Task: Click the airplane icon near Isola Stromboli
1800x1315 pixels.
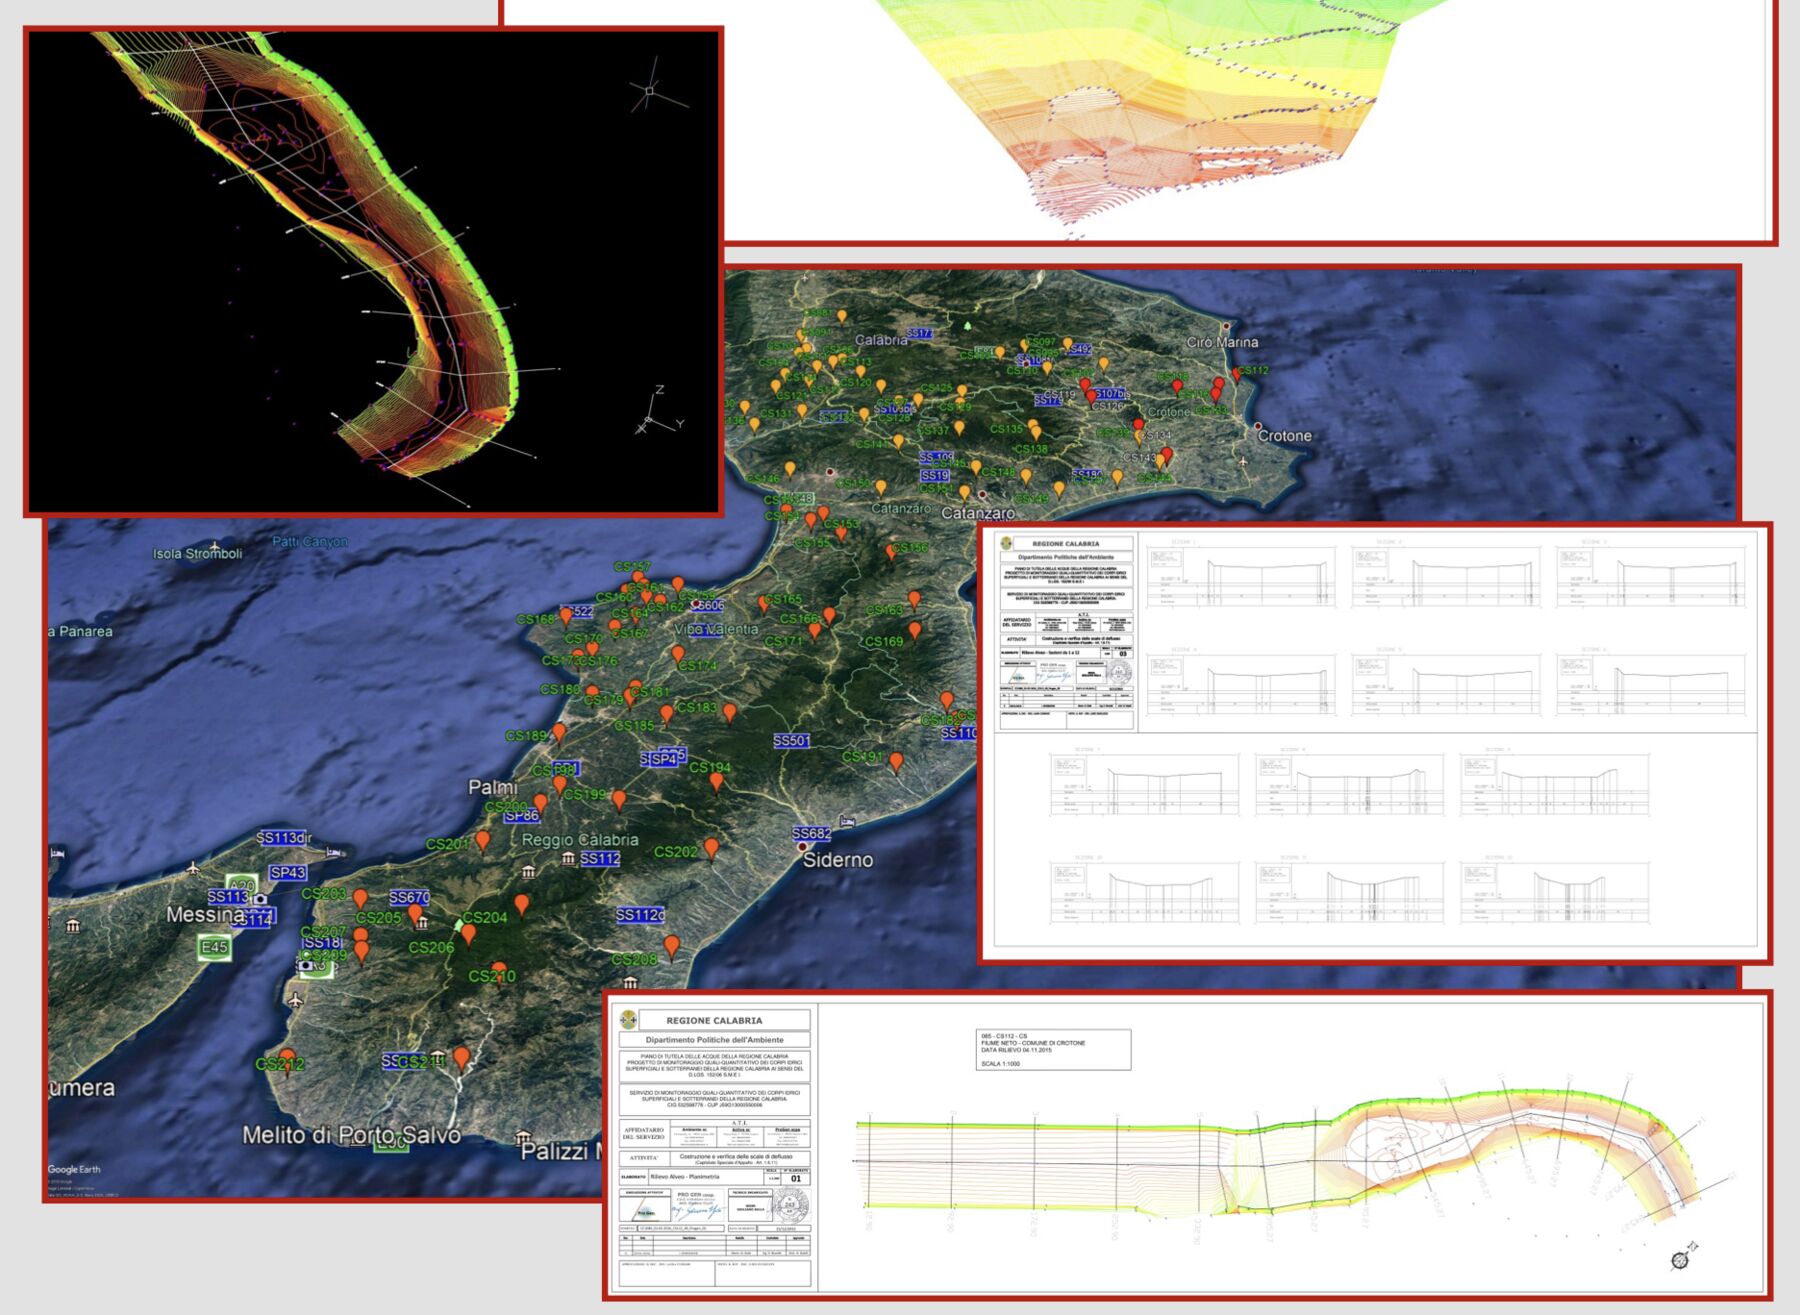Action: point(214,546)
